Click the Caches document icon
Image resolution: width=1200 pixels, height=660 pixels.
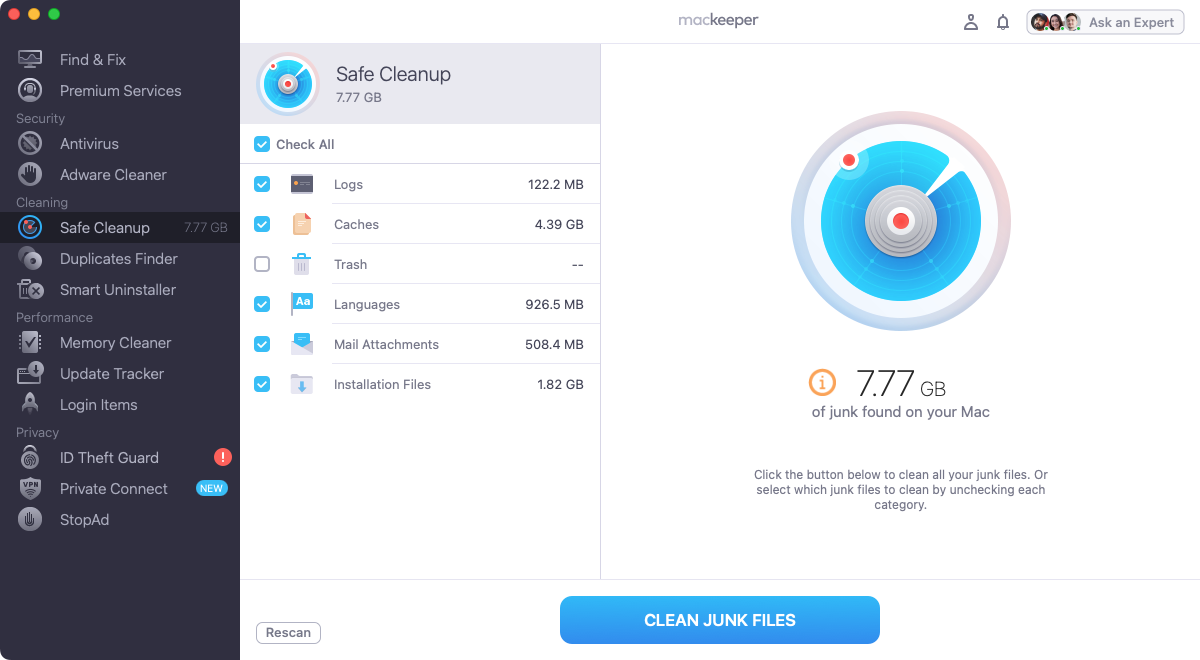pyautogui.click(x=302, y=224)
